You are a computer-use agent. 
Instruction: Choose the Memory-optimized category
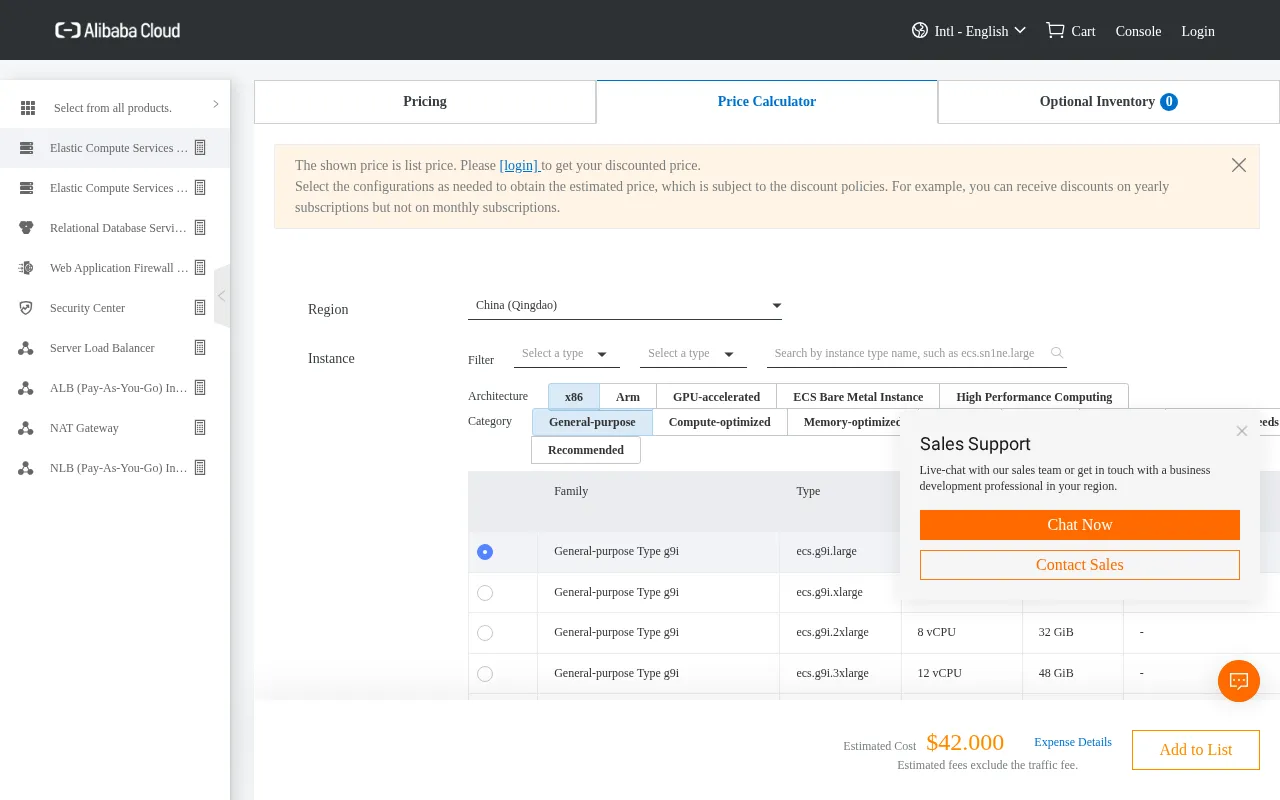844,423
